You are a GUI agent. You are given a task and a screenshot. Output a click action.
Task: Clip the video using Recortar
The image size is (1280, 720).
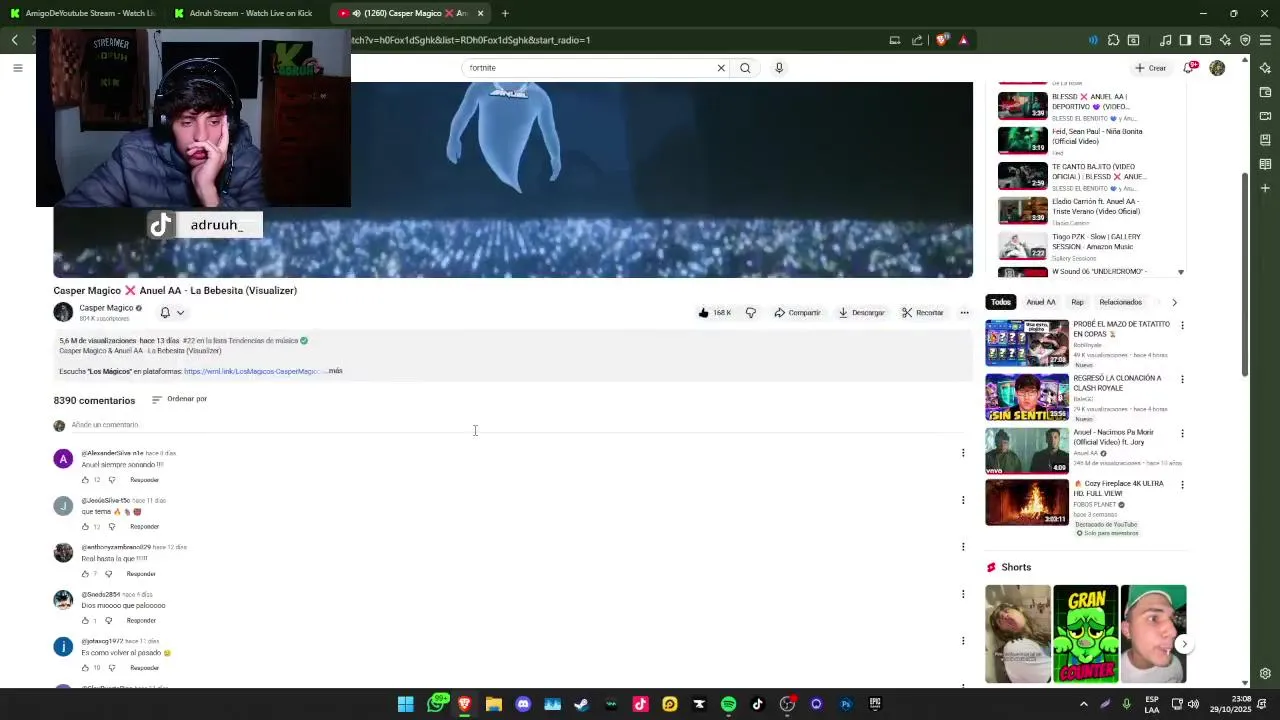pyautogui.click(x=922, y=313)
